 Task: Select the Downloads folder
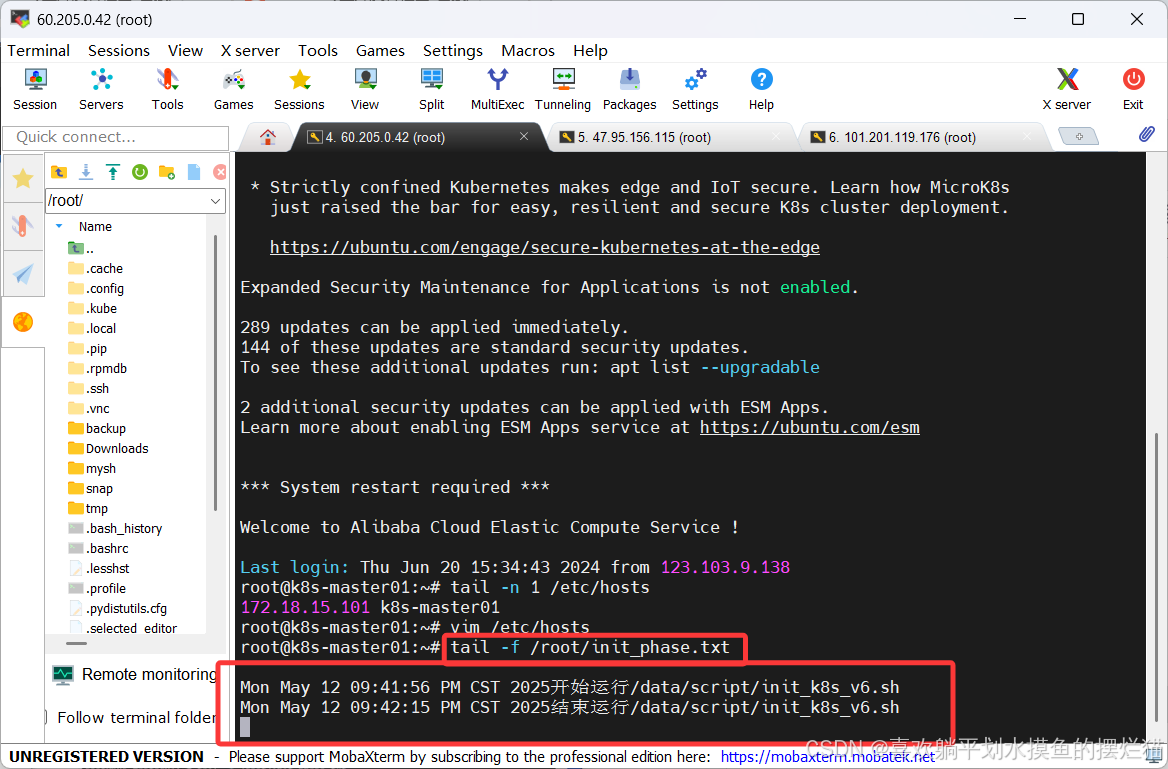coord(108,449)
